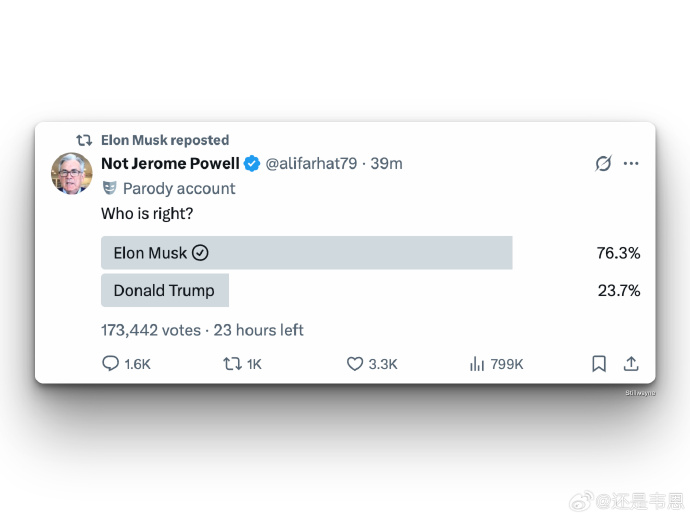The width and height of the screenshot is (690, 518).
Task: Click the Parody account label text
Action: (179, 188)
